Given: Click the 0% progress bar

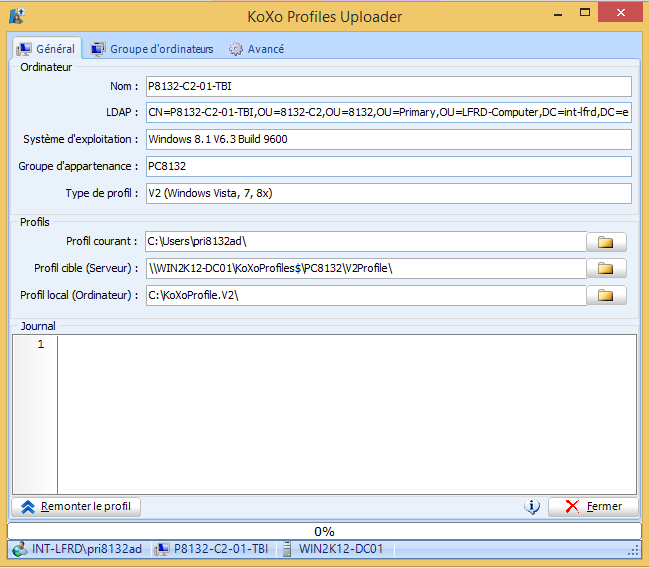Looking at the screenshot, I should point(324,531).
